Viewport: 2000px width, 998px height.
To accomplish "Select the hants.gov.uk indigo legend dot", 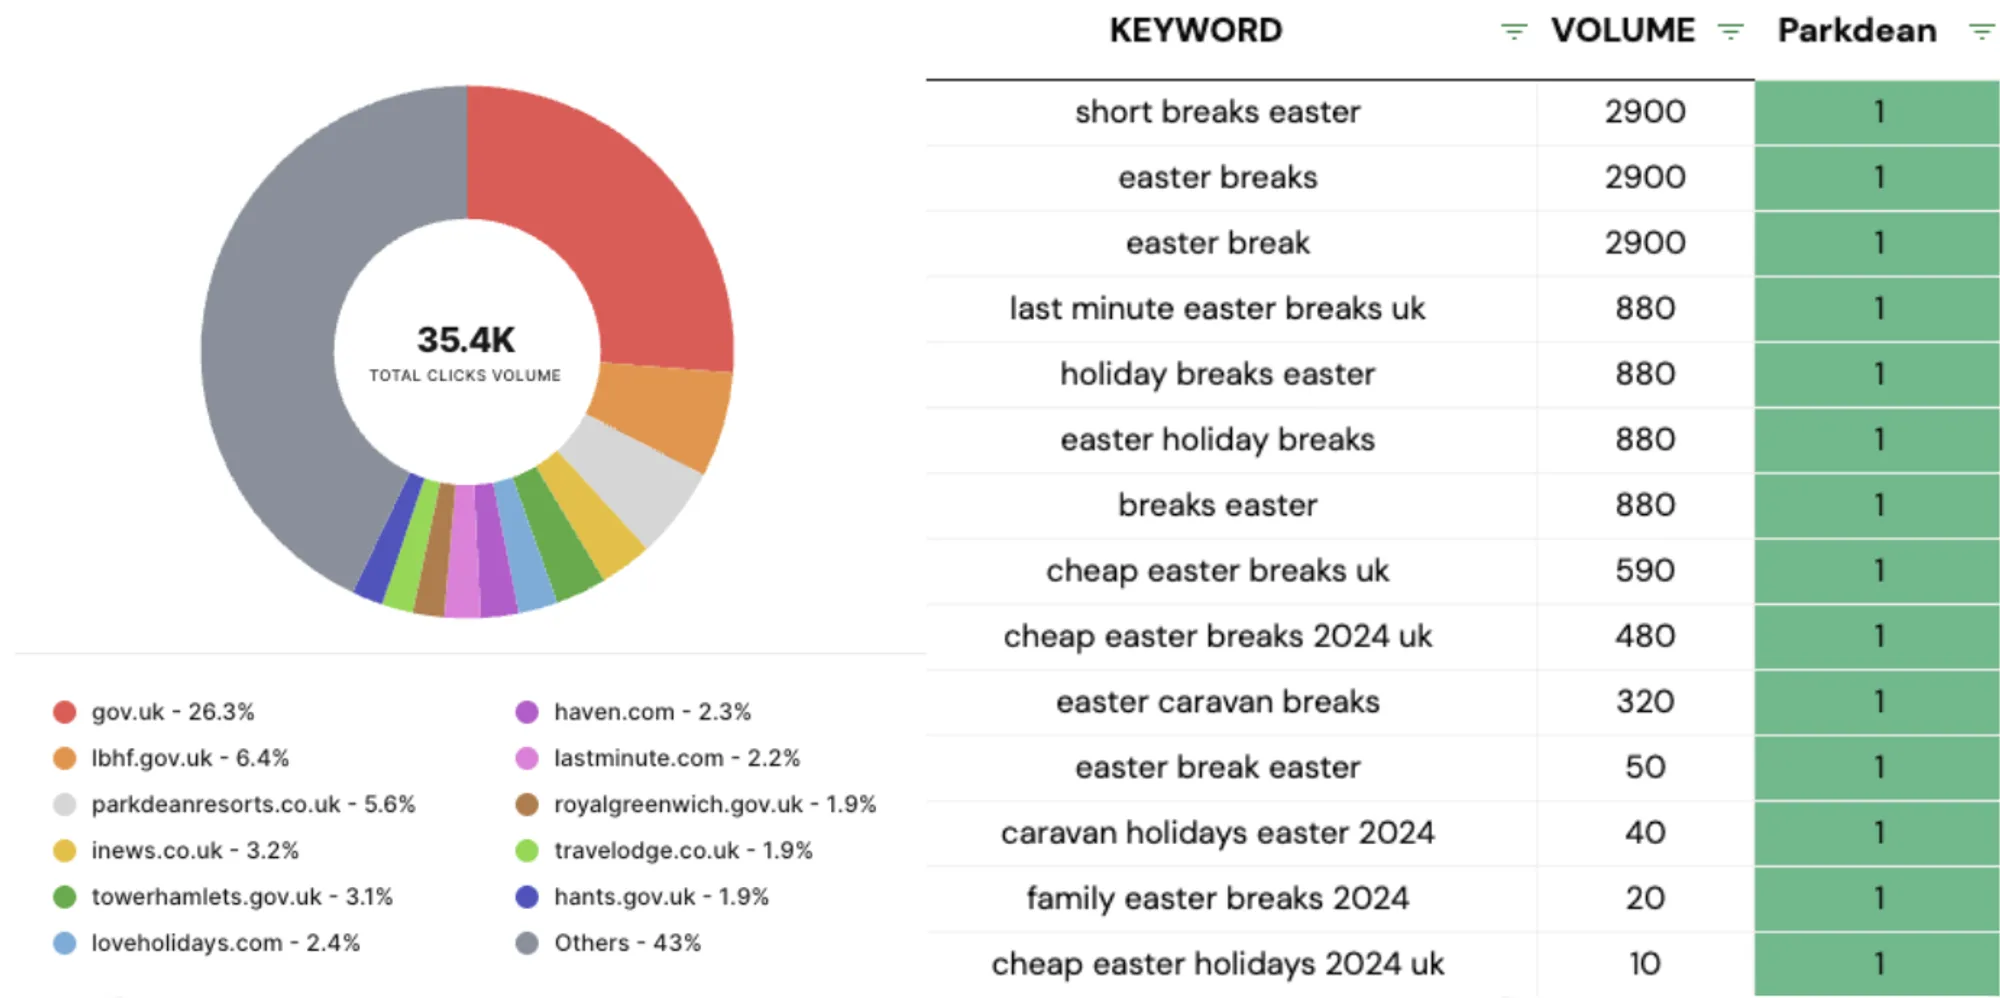I will click(x=527, y=897).
